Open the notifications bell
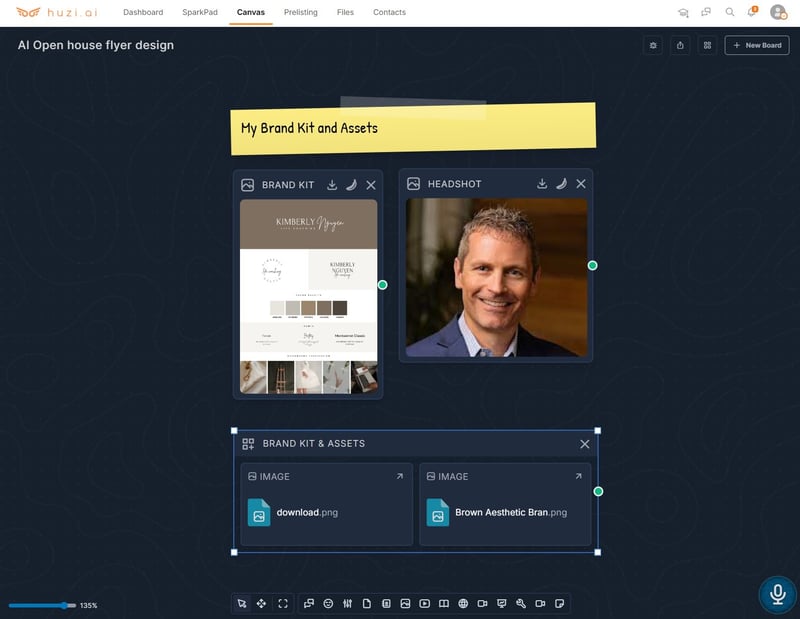The height and width of the screenshot is (619, 800). pyautogui.click(x=751, y=12)
